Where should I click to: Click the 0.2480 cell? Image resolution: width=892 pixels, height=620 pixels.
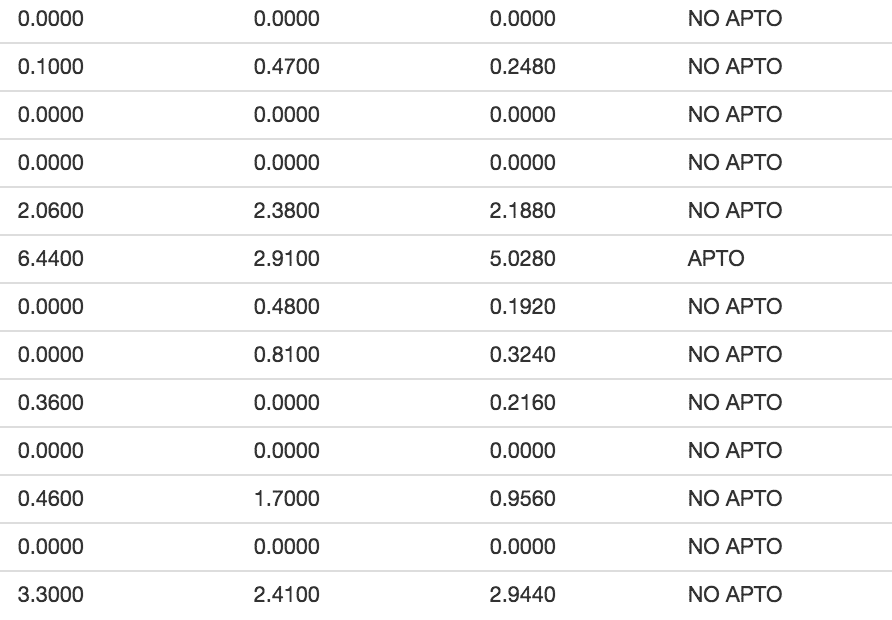(x=522, y=67)
